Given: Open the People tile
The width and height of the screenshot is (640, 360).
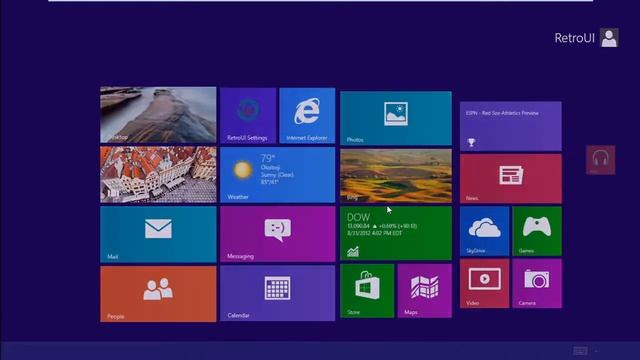Looking at the screenshot, I should coord(158,294).
